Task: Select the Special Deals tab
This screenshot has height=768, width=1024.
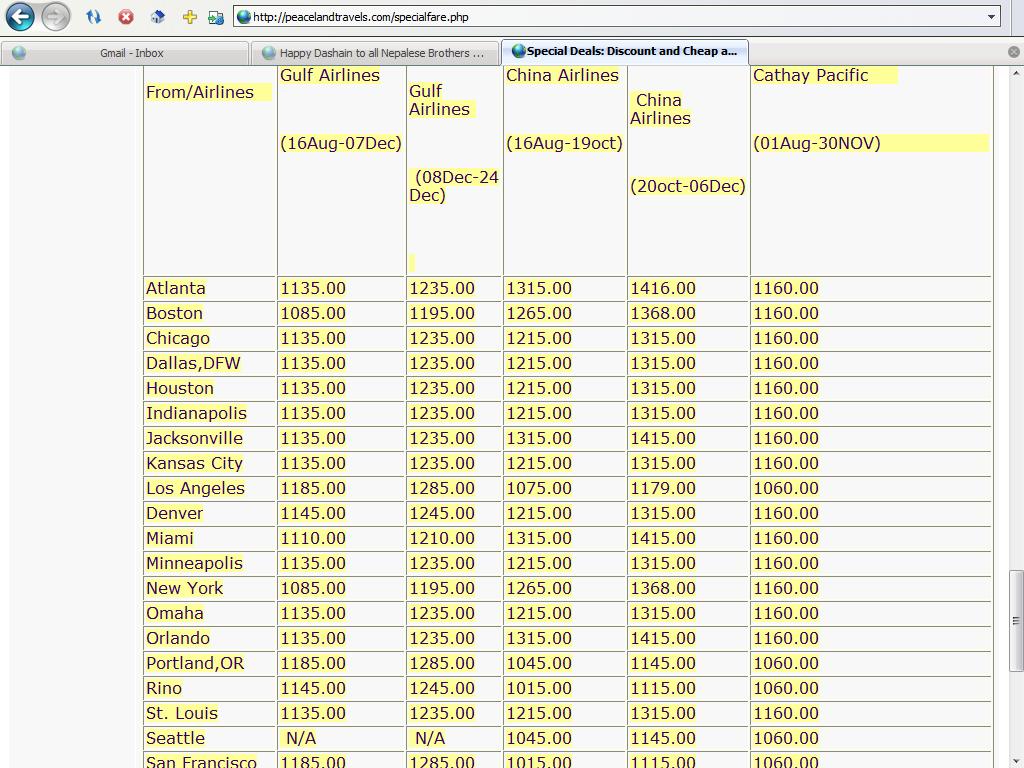Action: click(x=625, y=51)
